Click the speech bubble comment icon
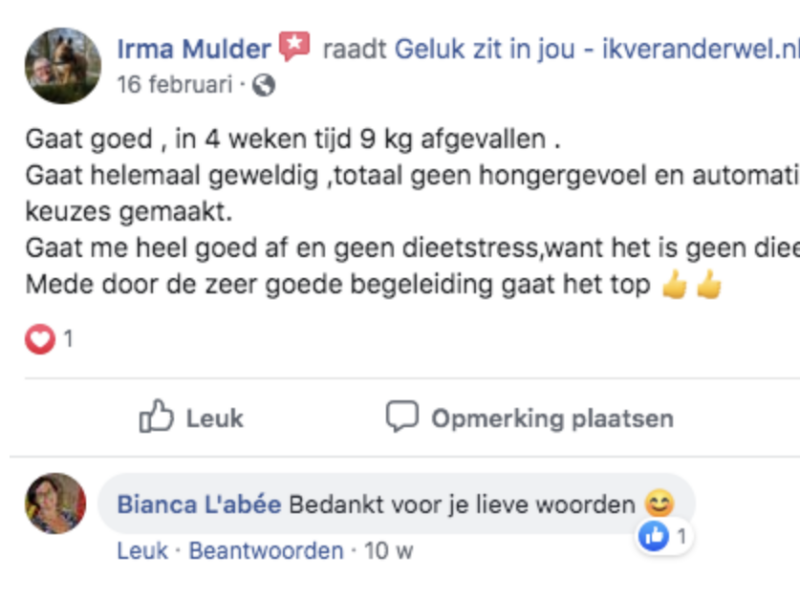The width and height of the screenshot is (800, 600). click(402, 416)
